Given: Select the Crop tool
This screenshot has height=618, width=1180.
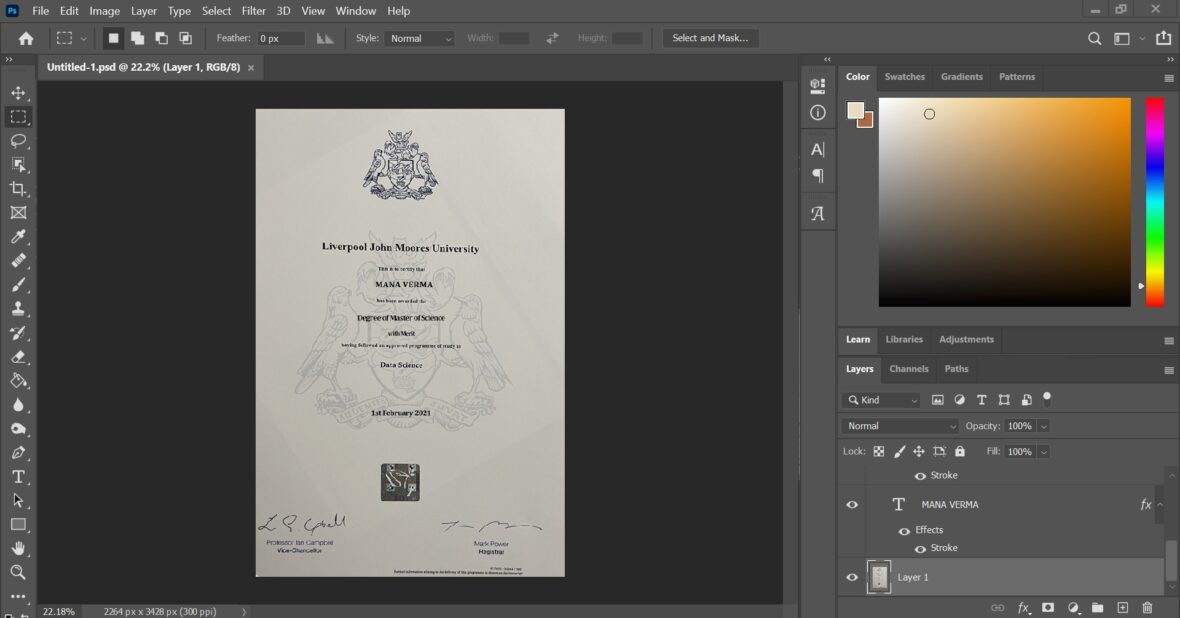Looking at the screenshot, I should 18,189.
